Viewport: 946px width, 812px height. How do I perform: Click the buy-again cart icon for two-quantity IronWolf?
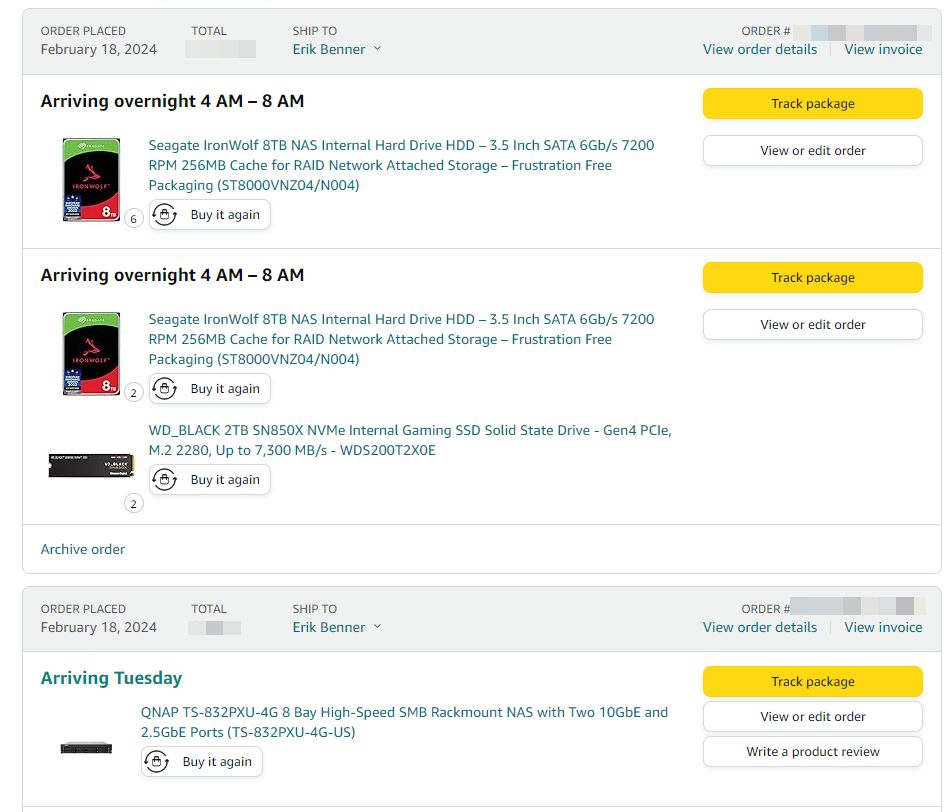pos(164,389)
